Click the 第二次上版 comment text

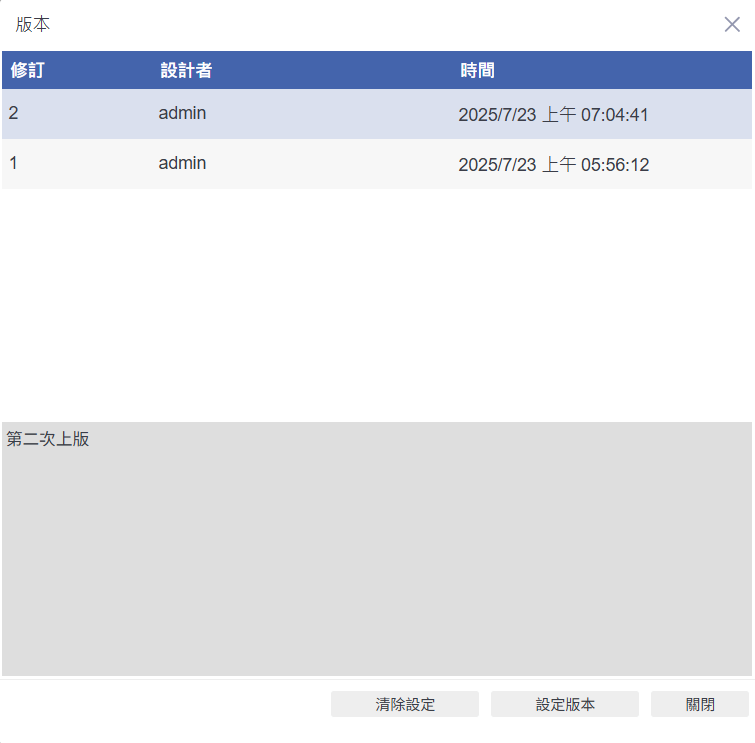pos(48,439)
